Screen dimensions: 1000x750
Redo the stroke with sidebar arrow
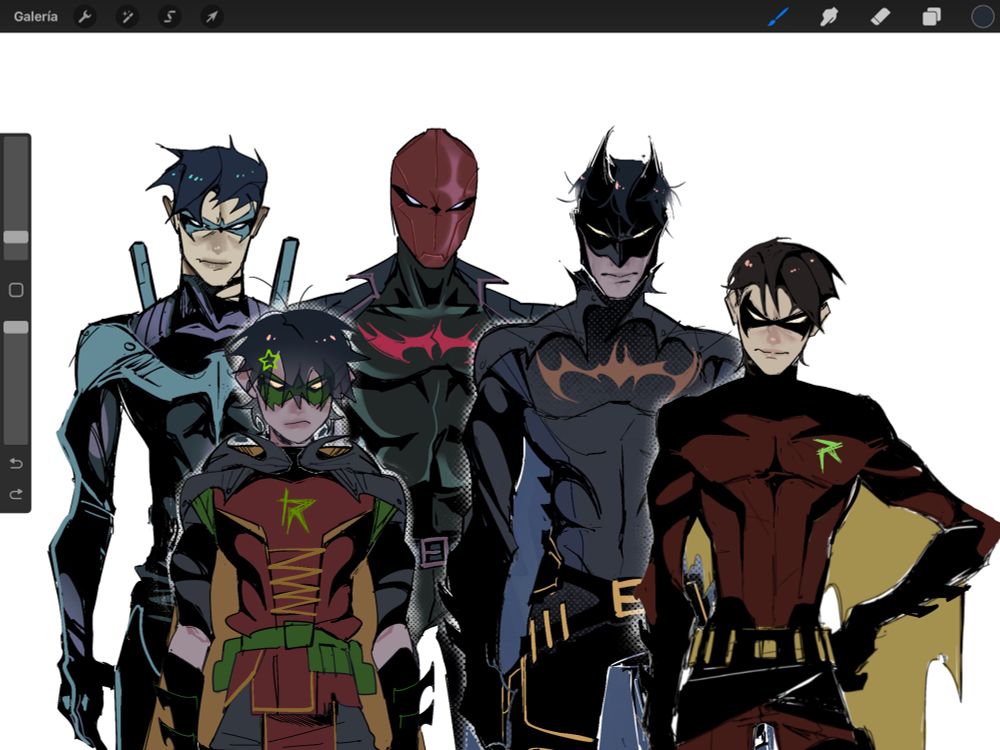(16, 494)
